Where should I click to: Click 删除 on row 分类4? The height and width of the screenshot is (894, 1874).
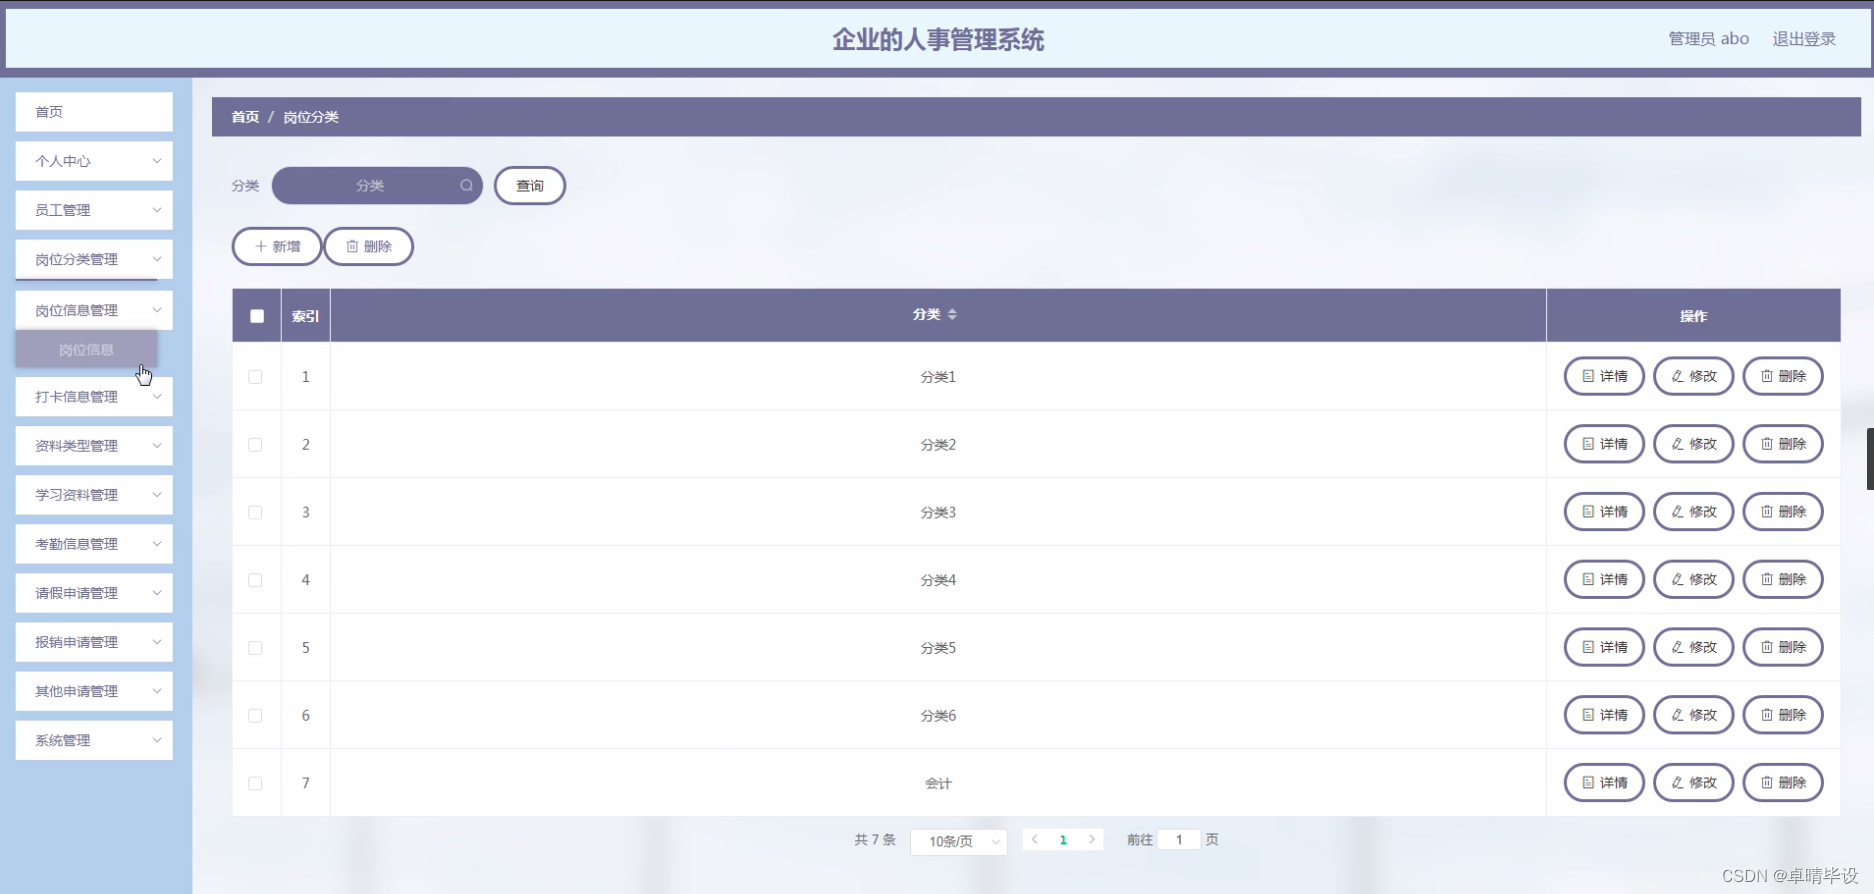(1783, 580)
